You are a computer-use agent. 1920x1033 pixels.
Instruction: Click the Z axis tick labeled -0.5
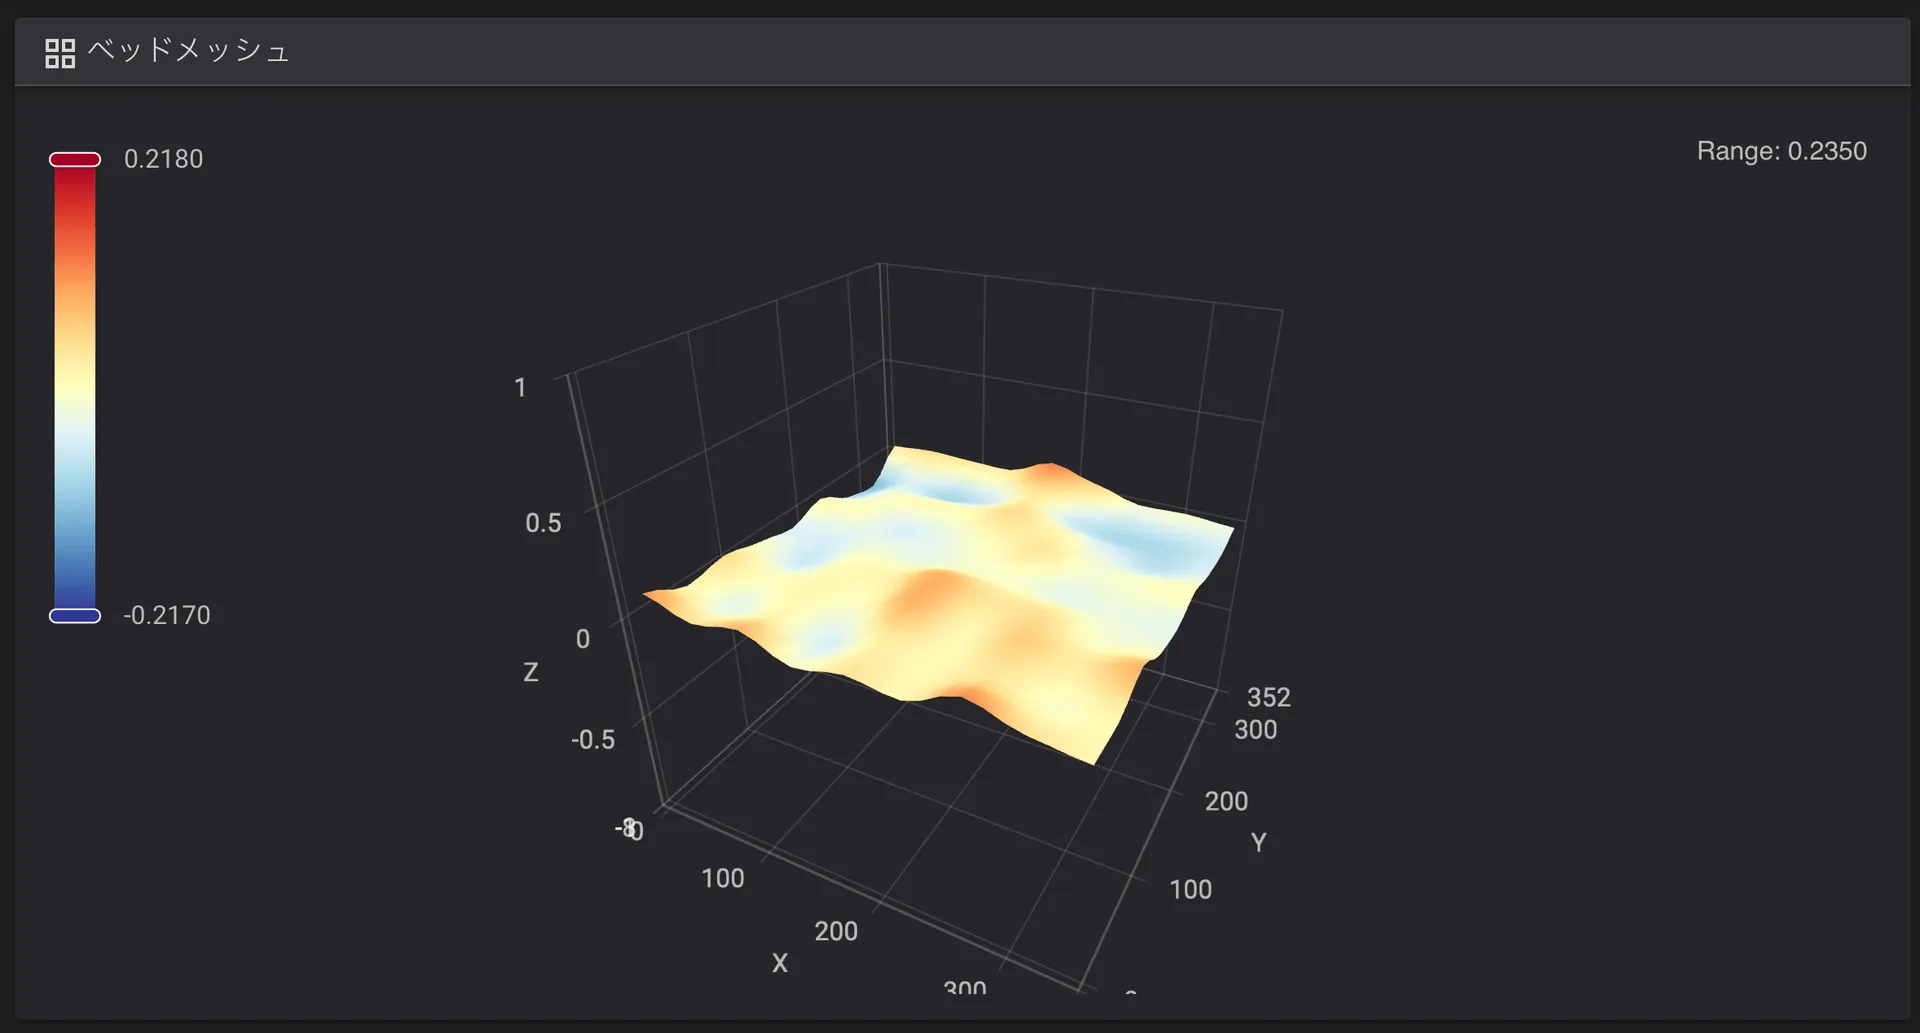[x=592, y=740]
